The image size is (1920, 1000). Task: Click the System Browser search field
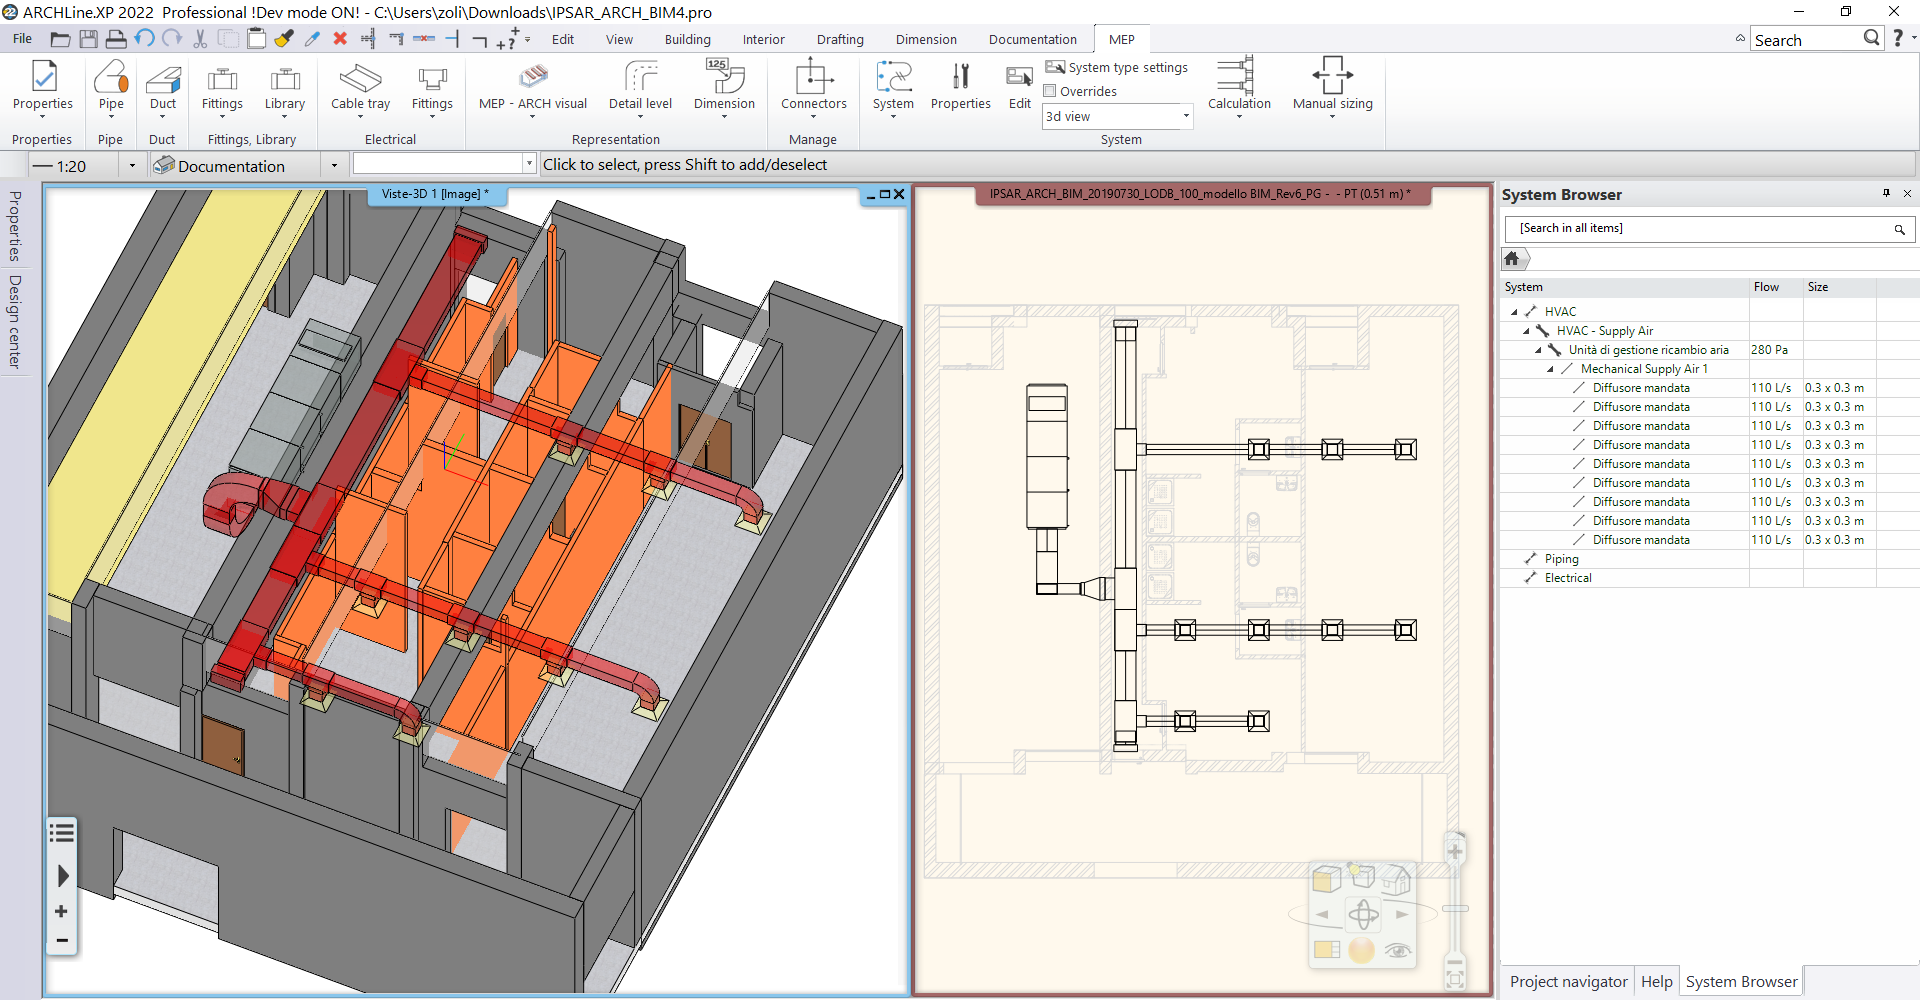point(1700,229)
